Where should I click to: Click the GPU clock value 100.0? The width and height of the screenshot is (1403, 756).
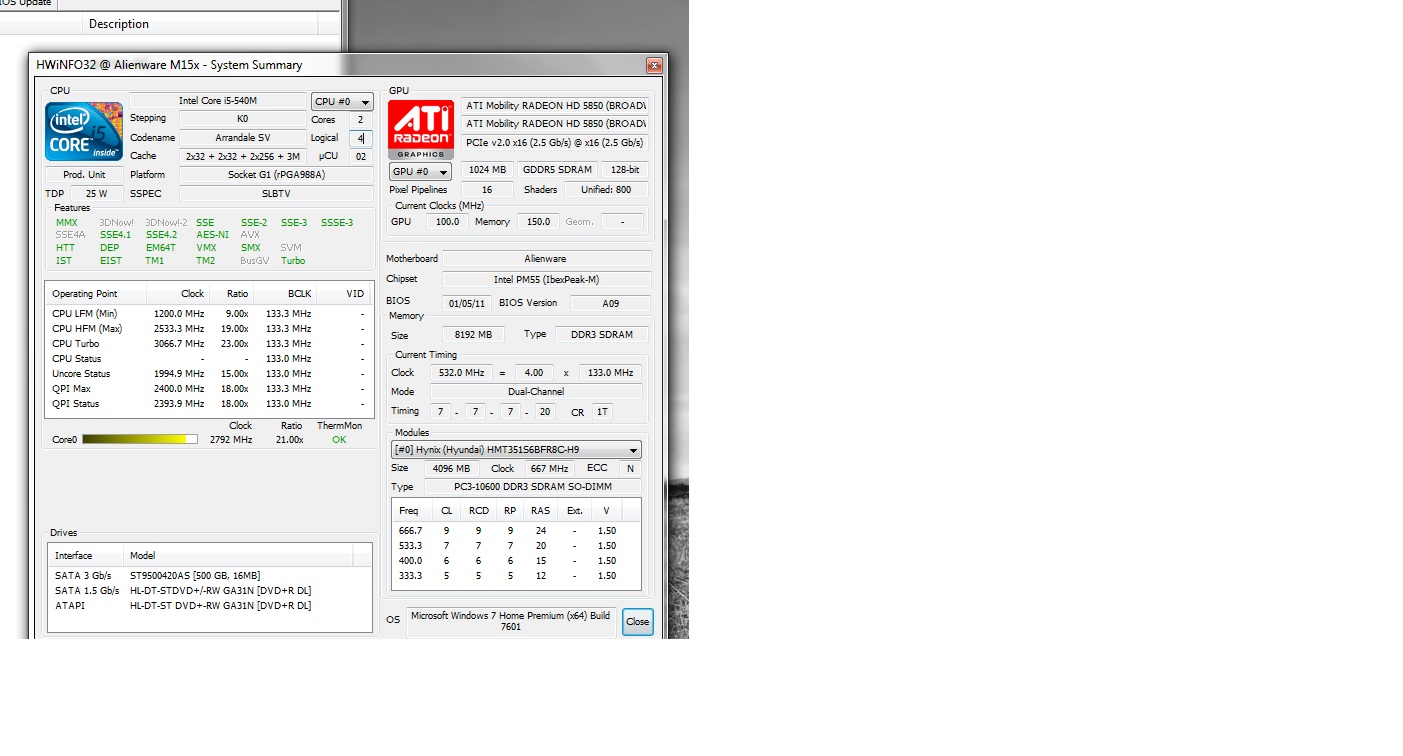pos(447,222)
